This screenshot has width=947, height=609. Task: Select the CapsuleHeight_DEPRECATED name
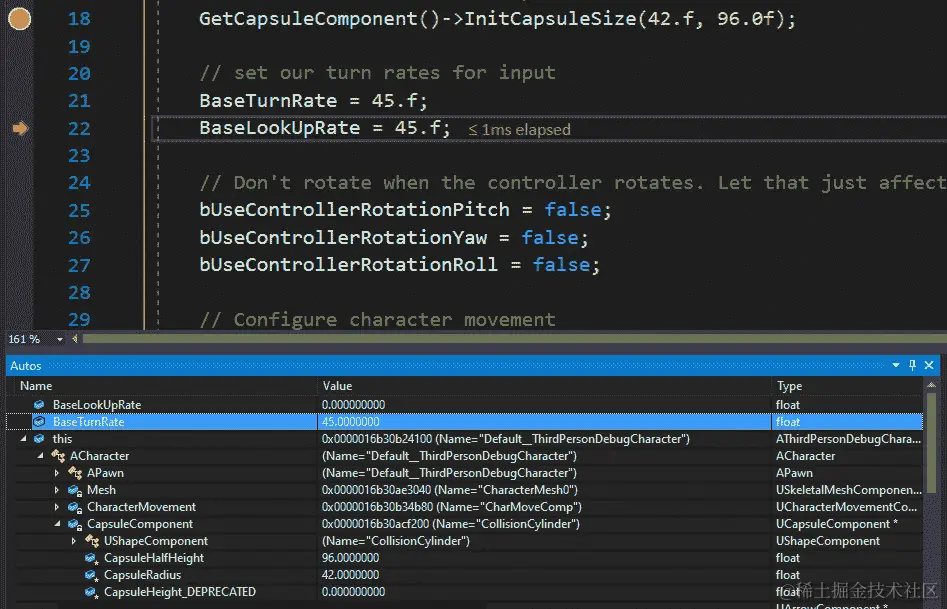[x=180, y=591]
